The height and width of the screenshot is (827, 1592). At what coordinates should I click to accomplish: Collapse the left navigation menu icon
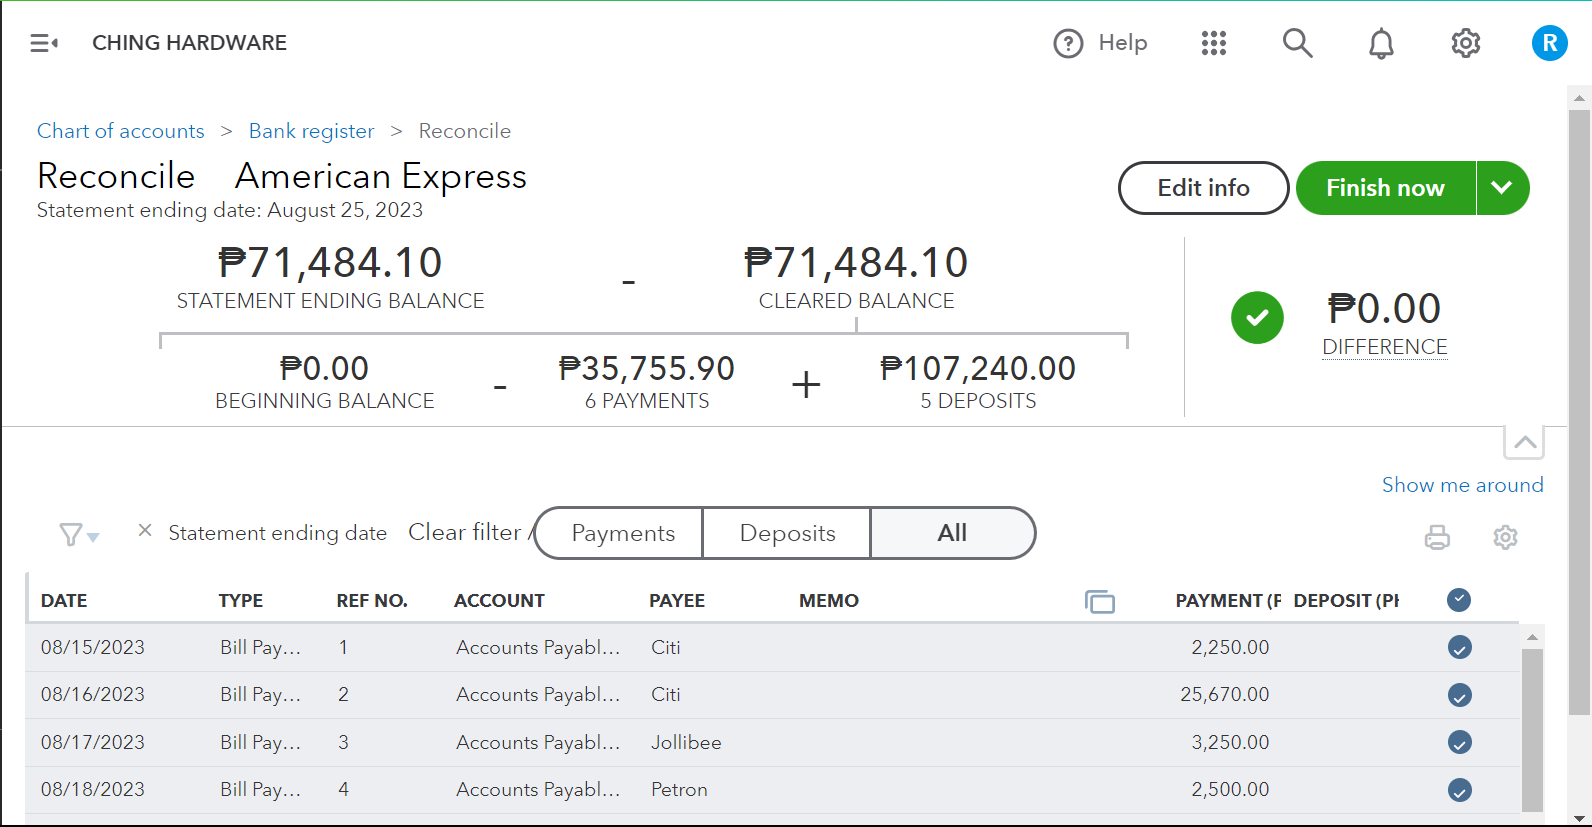(43, 43)
